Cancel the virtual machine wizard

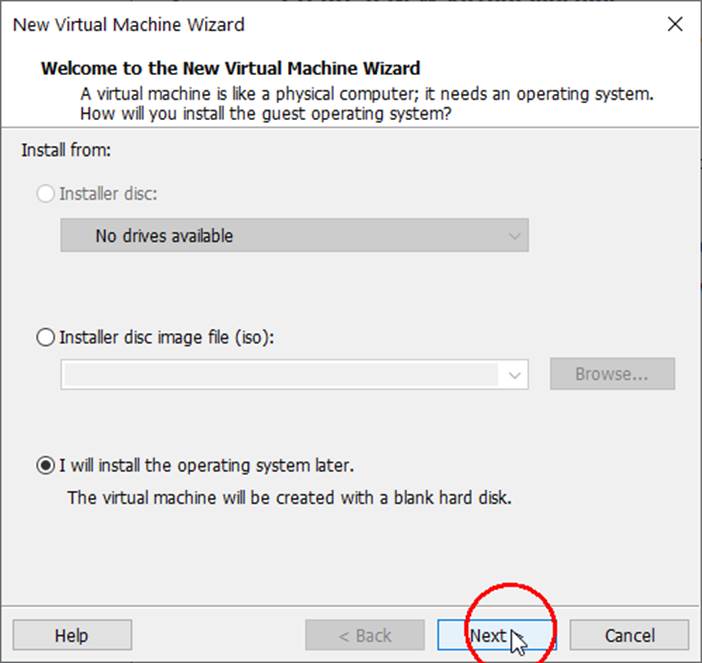pos(629,635)
